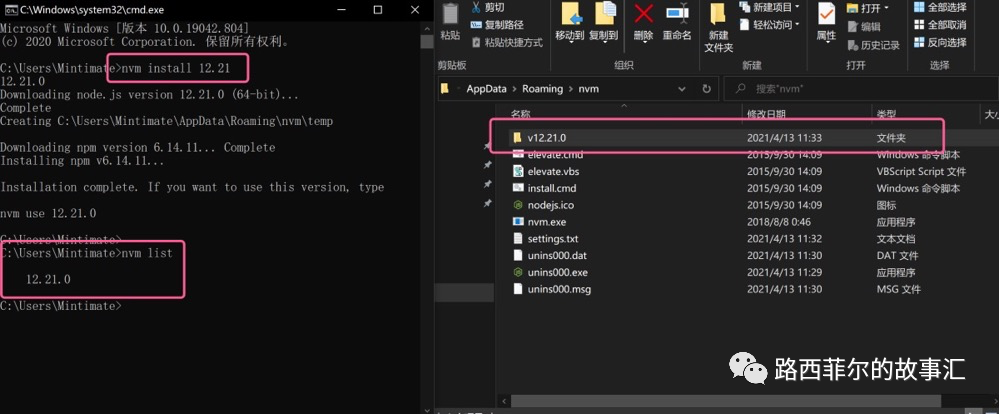Select Copy path in the ribbon
Viewport: 999px width, 414px height.
tap(496, 25)
